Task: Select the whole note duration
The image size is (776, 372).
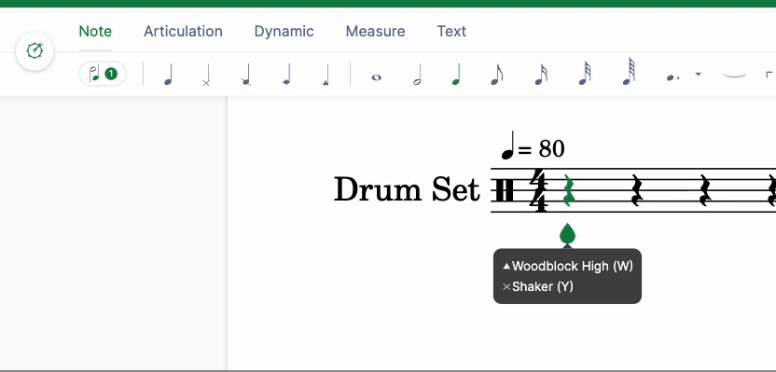Action: click(376, 77)
